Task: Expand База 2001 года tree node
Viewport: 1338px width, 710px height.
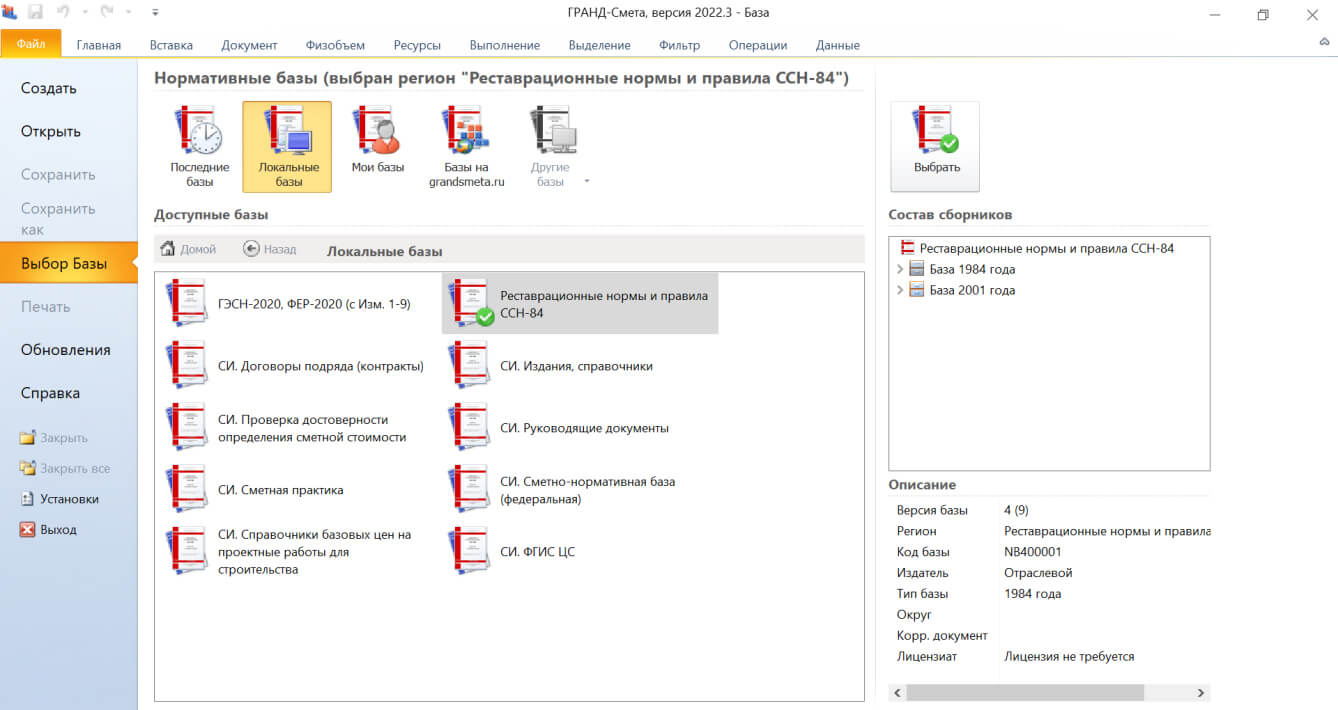Action: pos(899,290)
